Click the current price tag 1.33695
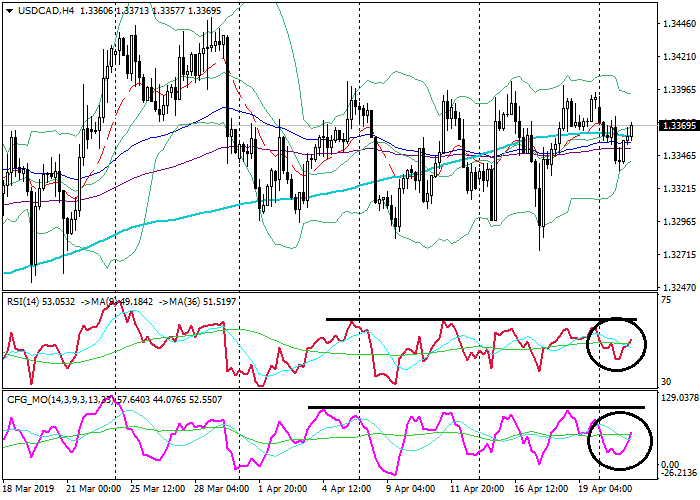Viewport: 700px width, 500px height. (667, 125)
